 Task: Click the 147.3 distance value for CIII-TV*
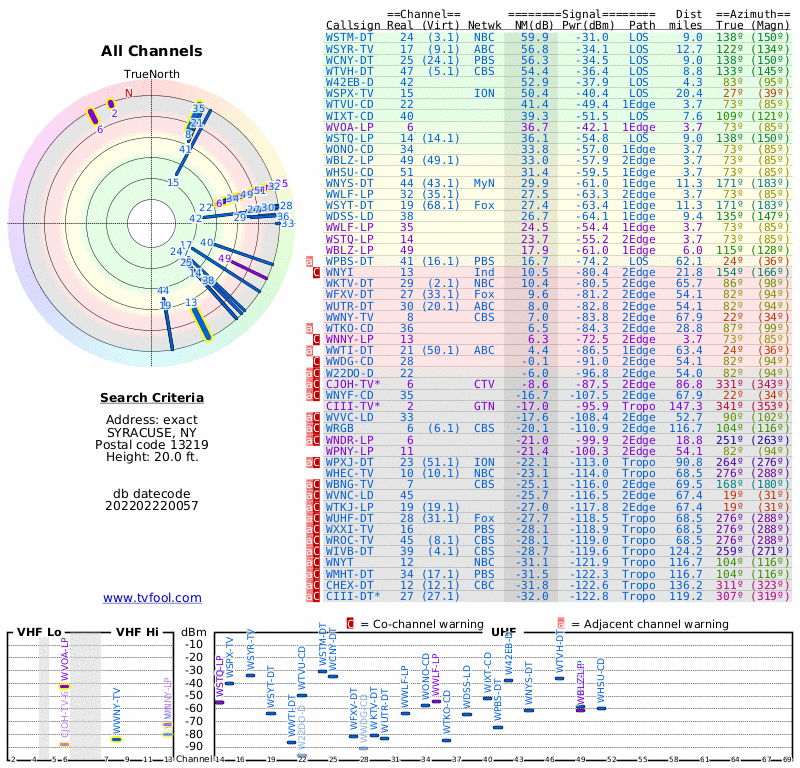[x=686, y=406]
